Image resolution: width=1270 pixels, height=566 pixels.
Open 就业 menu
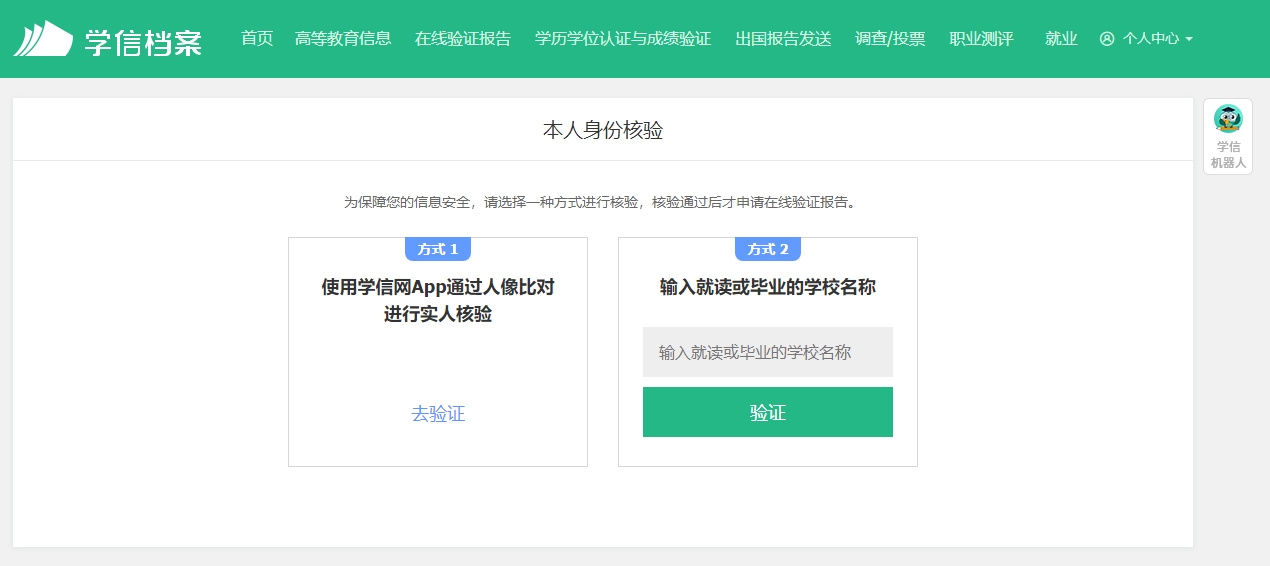1061,39
